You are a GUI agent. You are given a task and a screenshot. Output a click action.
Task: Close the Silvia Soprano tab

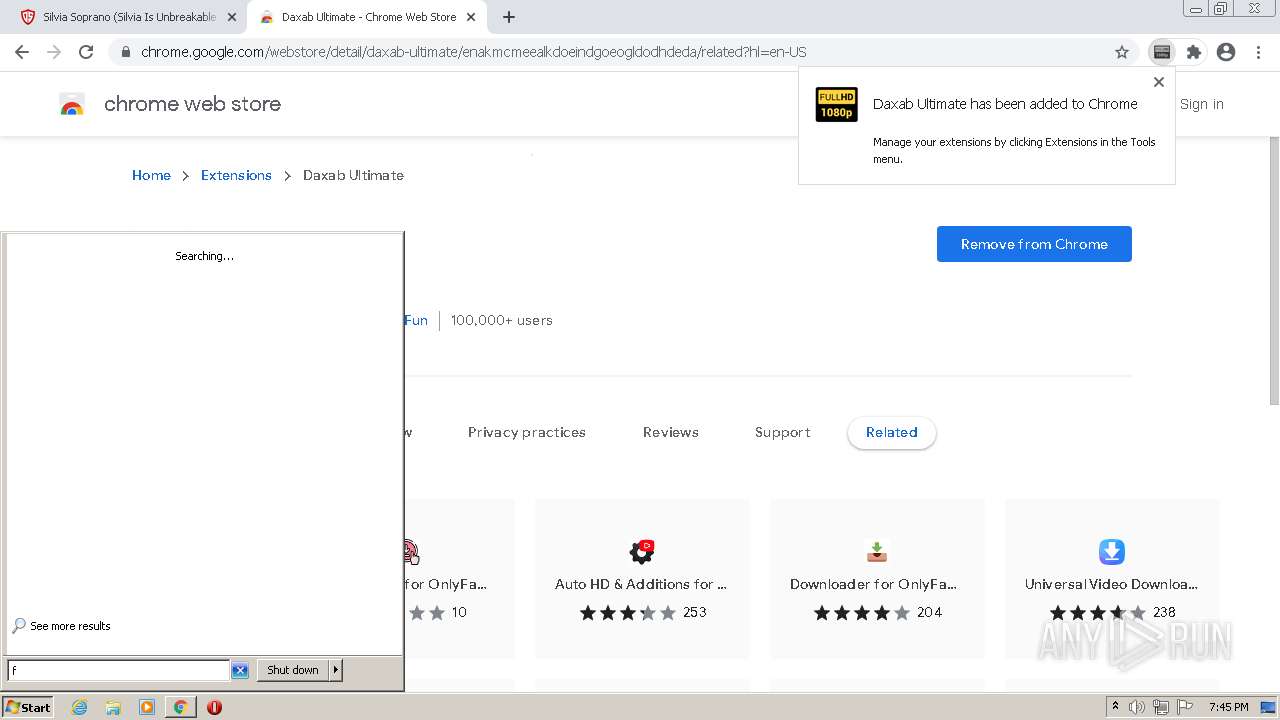pos(232,17)
